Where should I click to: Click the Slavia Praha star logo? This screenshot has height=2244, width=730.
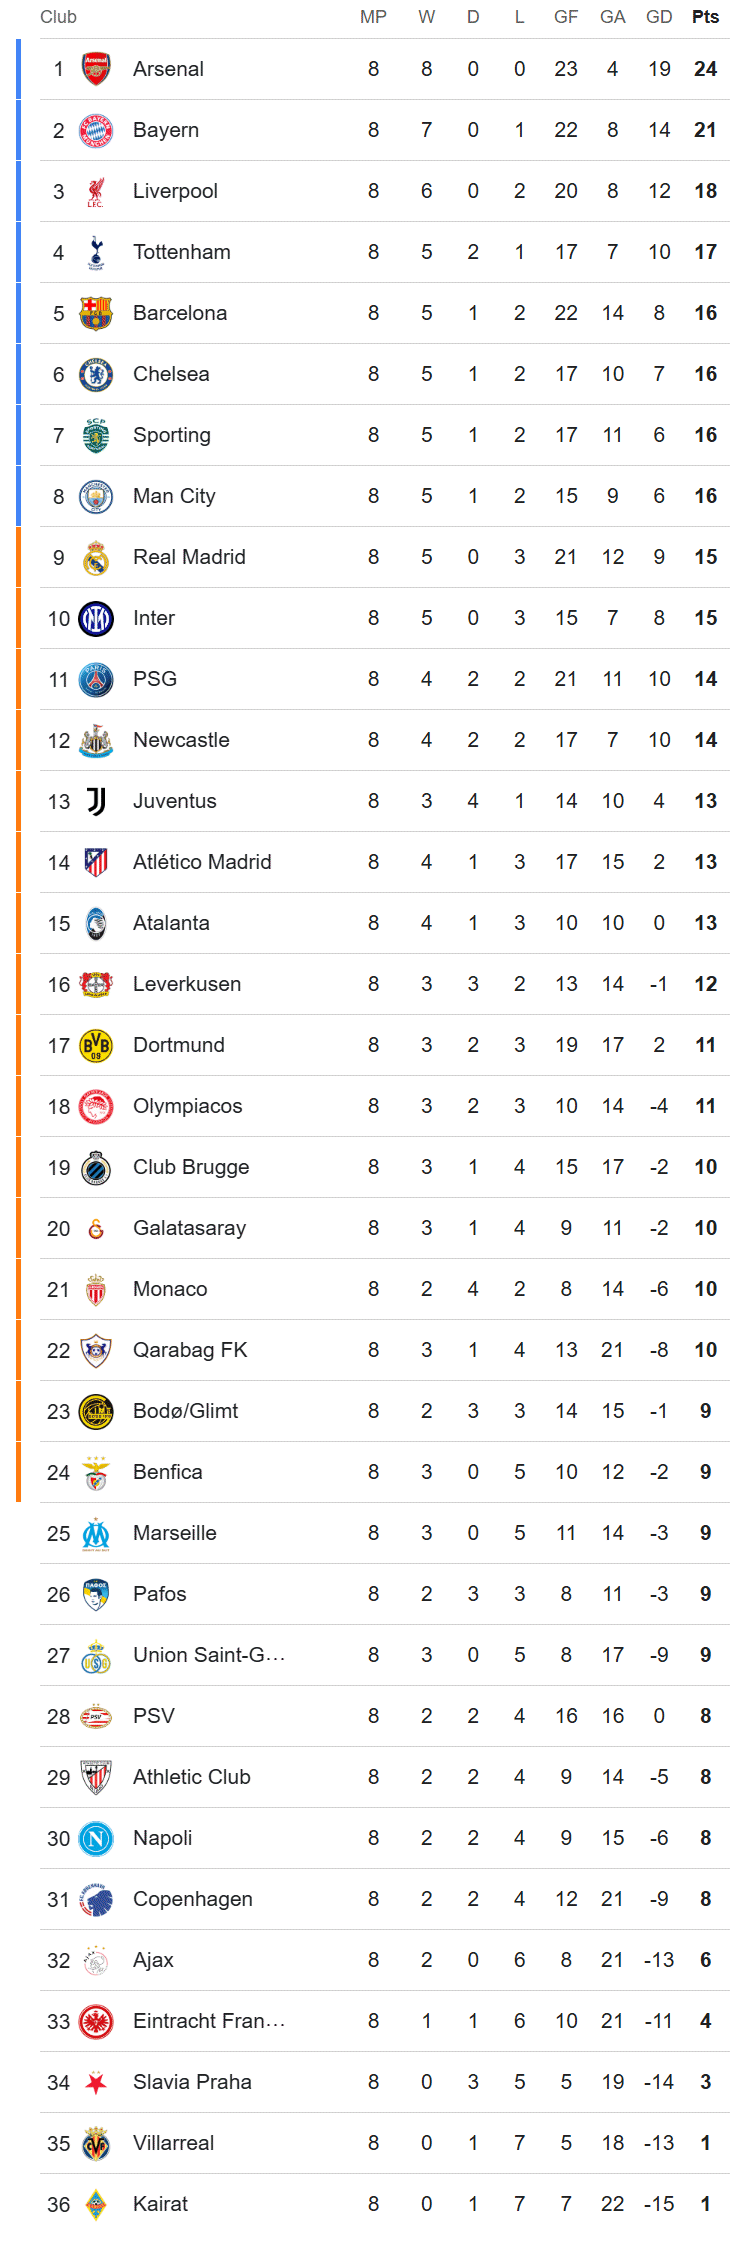click(96, 2082)
